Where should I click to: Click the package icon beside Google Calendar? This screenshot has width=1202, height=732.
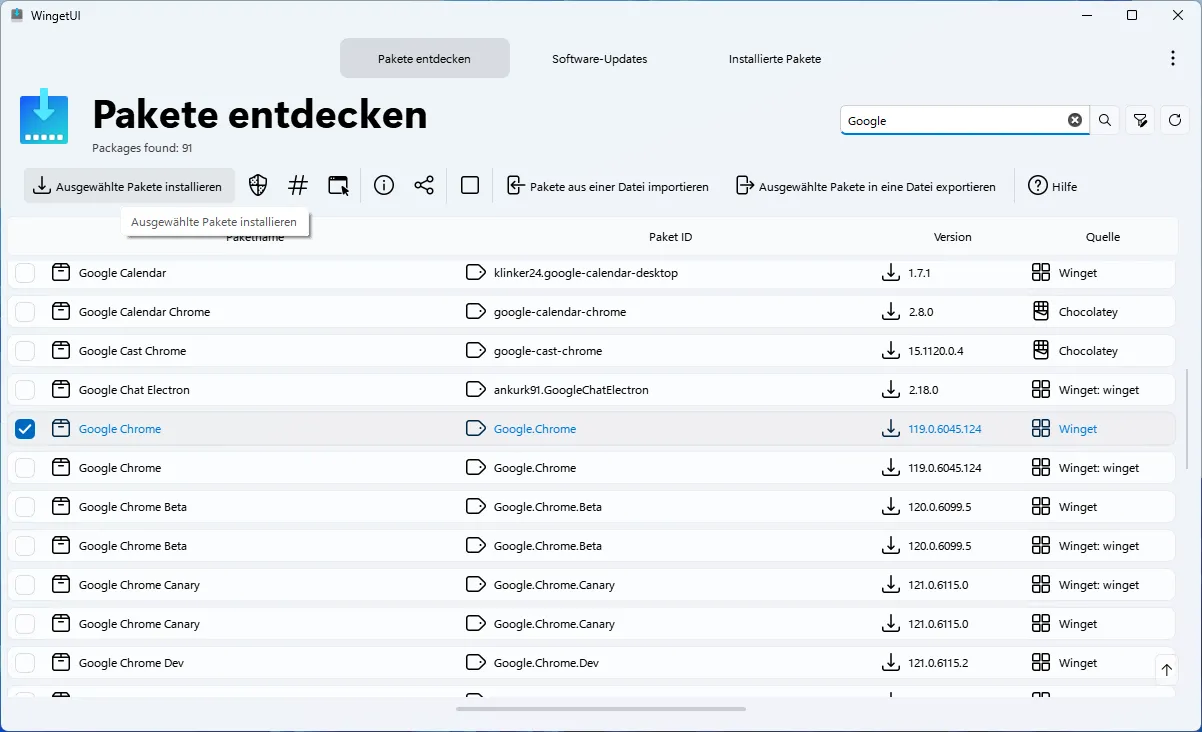tap(61, 272)
